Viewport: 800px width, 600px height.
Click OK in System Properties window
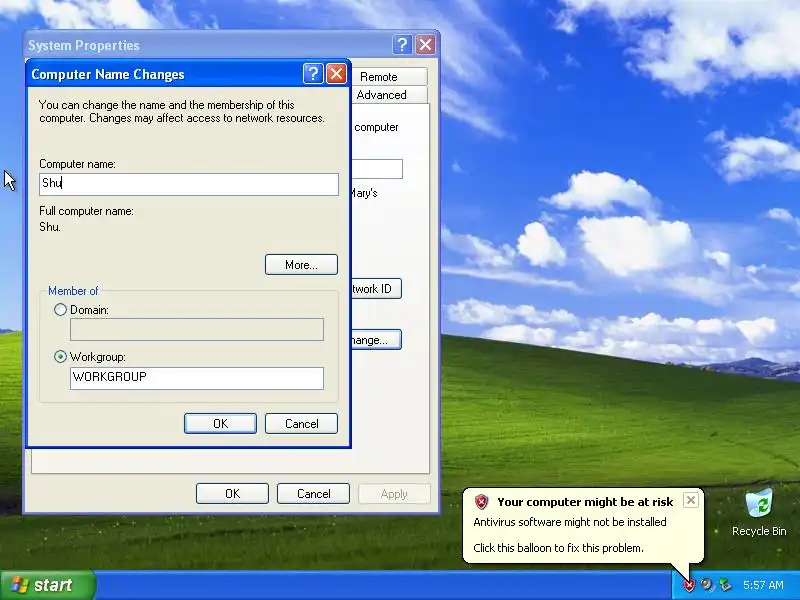coord(232,493)
